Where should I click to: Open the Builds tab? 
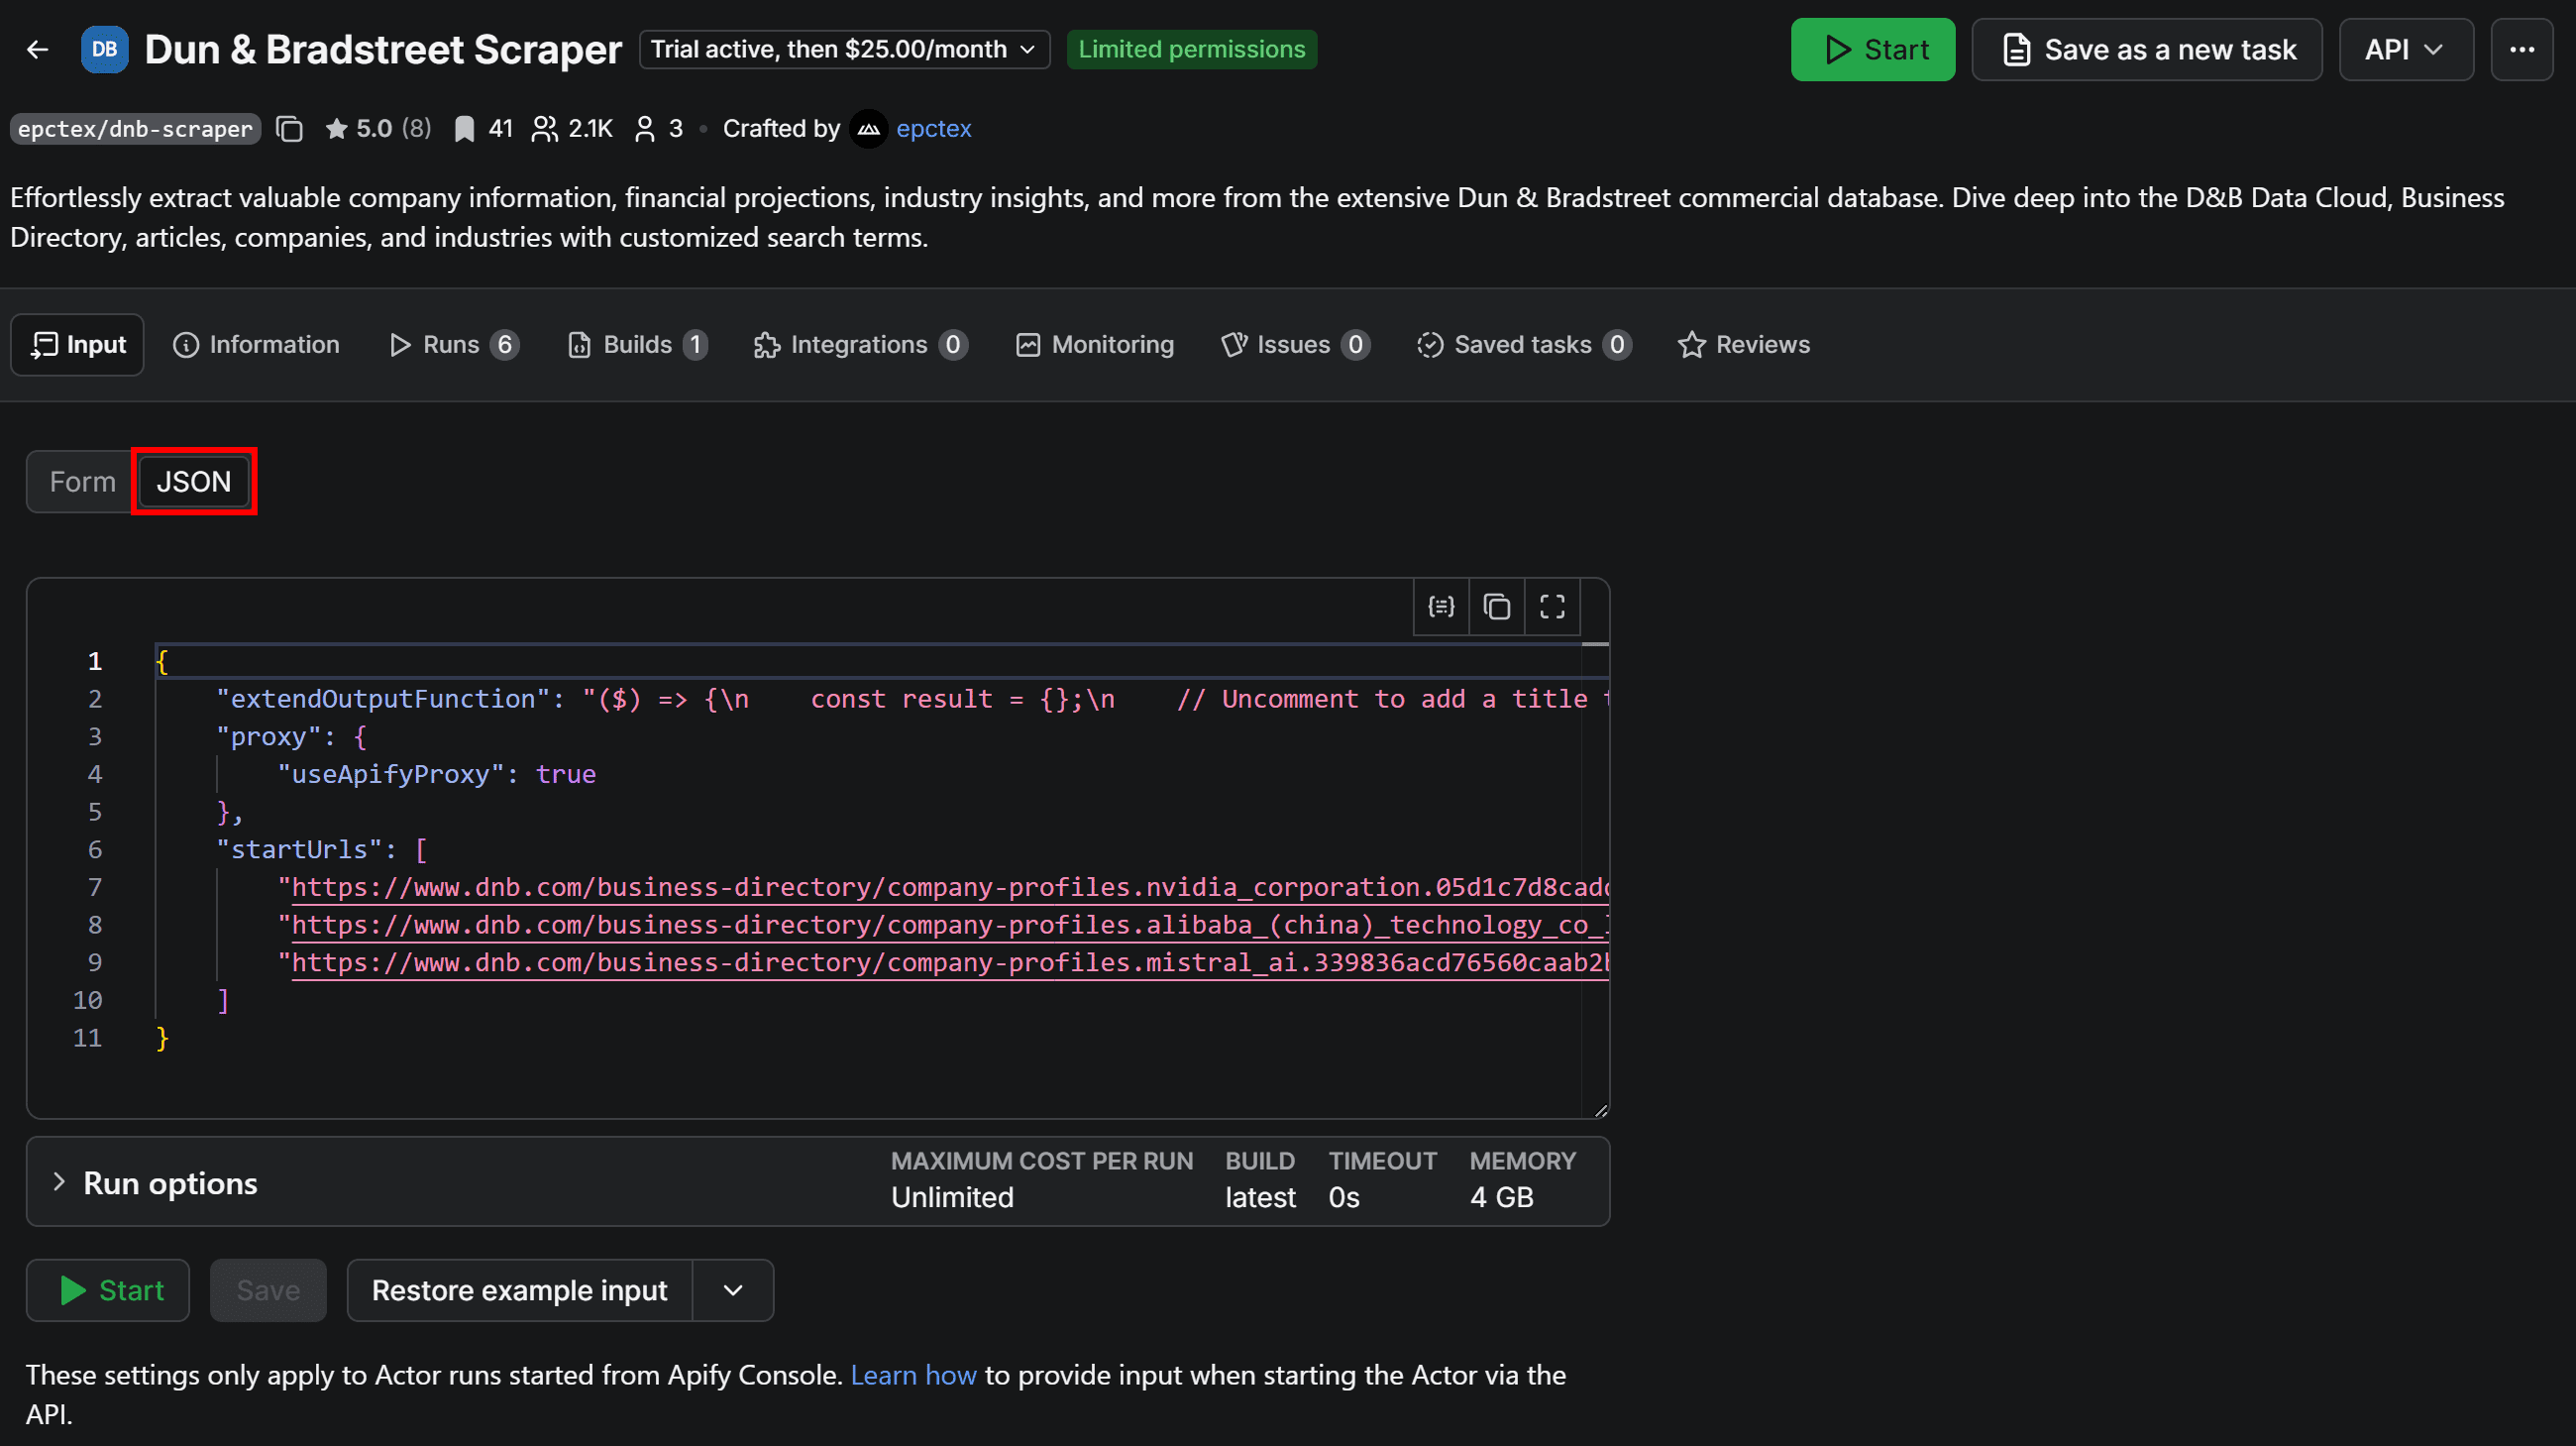pos(637,345)
